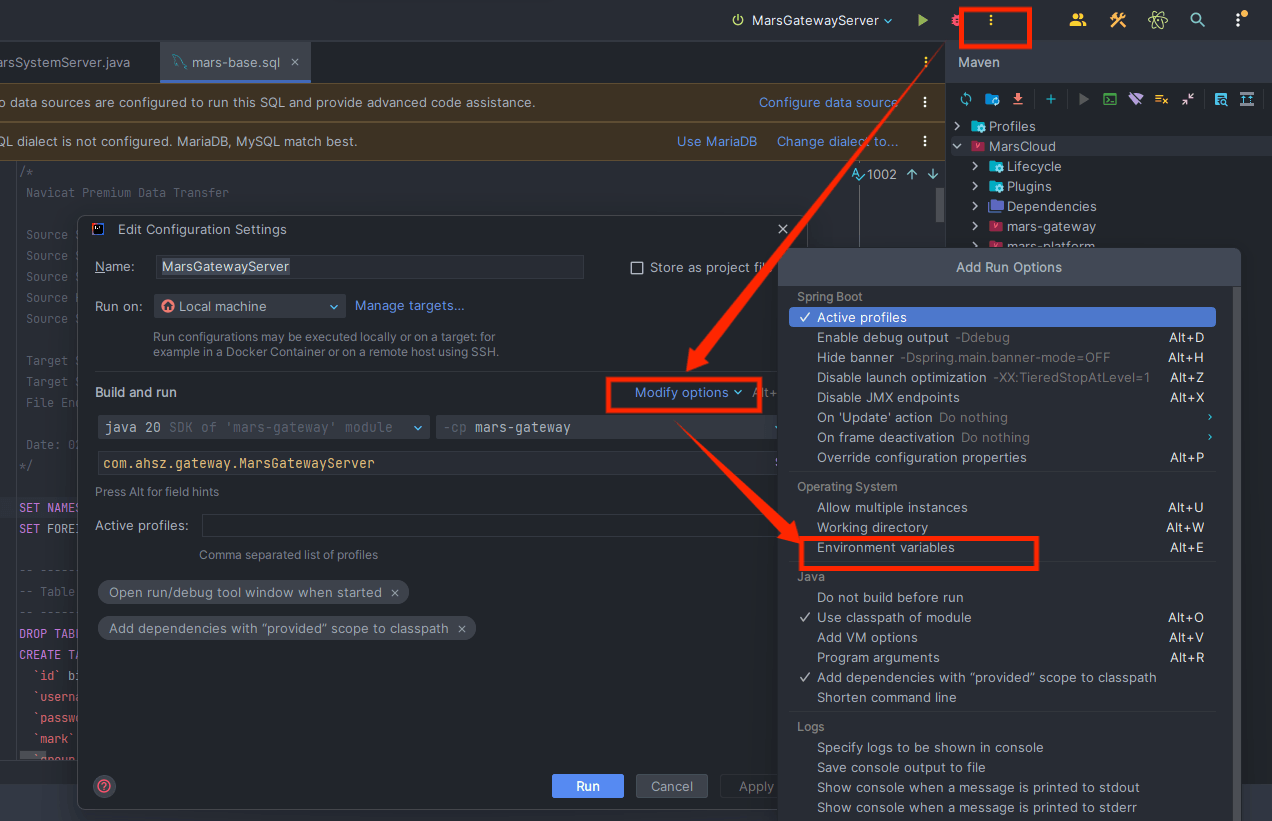Open options menu on data source notification bar
Viewport: 1272px width, 821px height.
coord(926,102)
